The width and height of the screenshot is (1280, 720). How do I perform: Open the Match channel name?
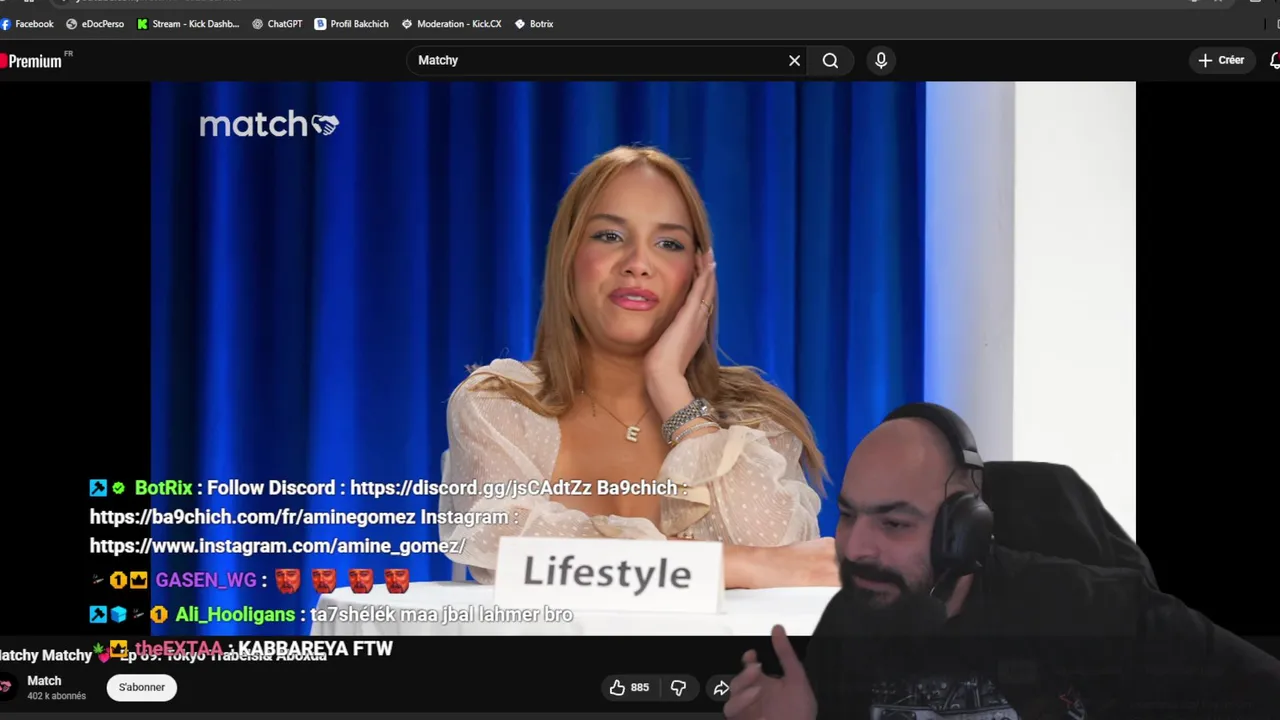(44, 681)
